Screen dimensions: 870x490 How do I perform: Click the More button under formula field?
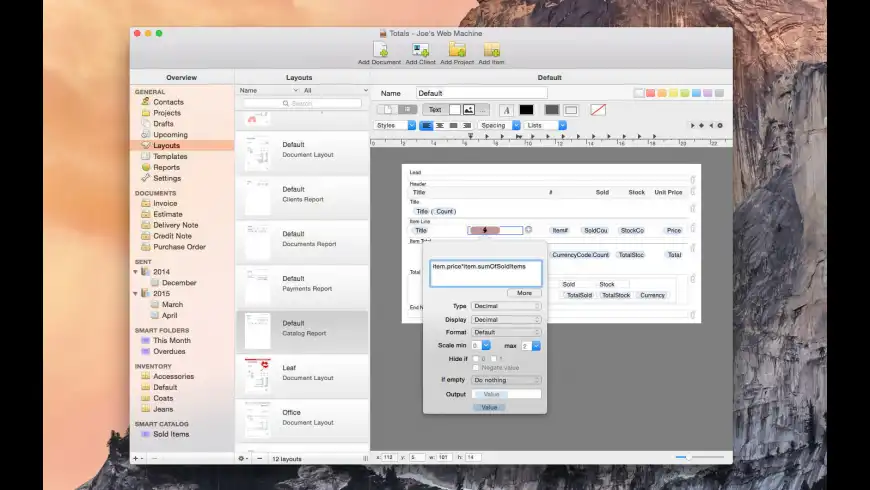tap(524, 293)
